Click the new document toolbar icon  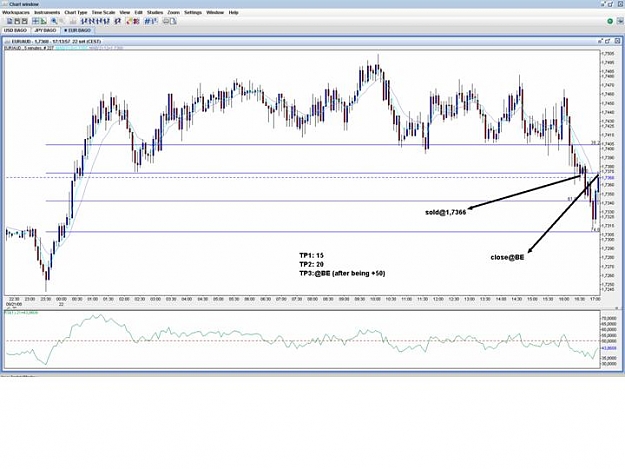point(10,21)
